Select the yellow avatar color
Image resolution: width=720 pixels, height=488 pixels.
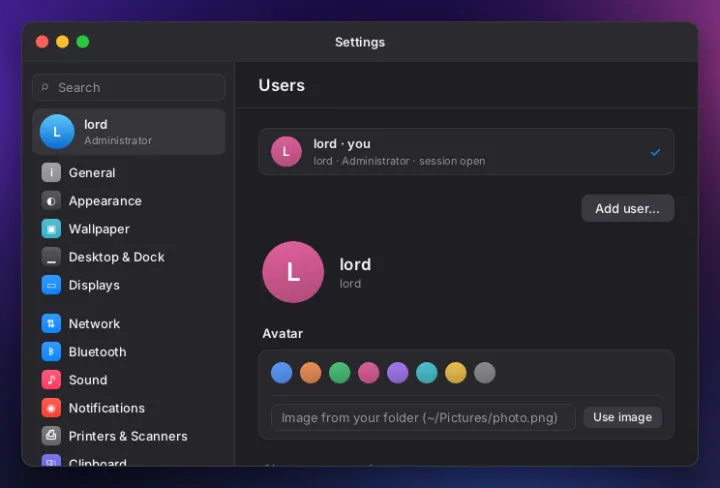[456, 372]
